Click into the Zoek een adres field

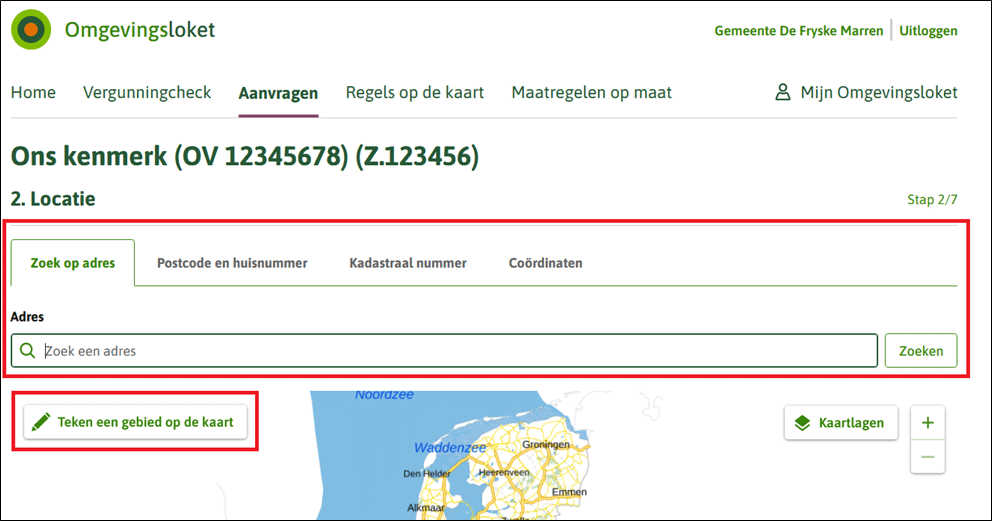tap(444, 351)
